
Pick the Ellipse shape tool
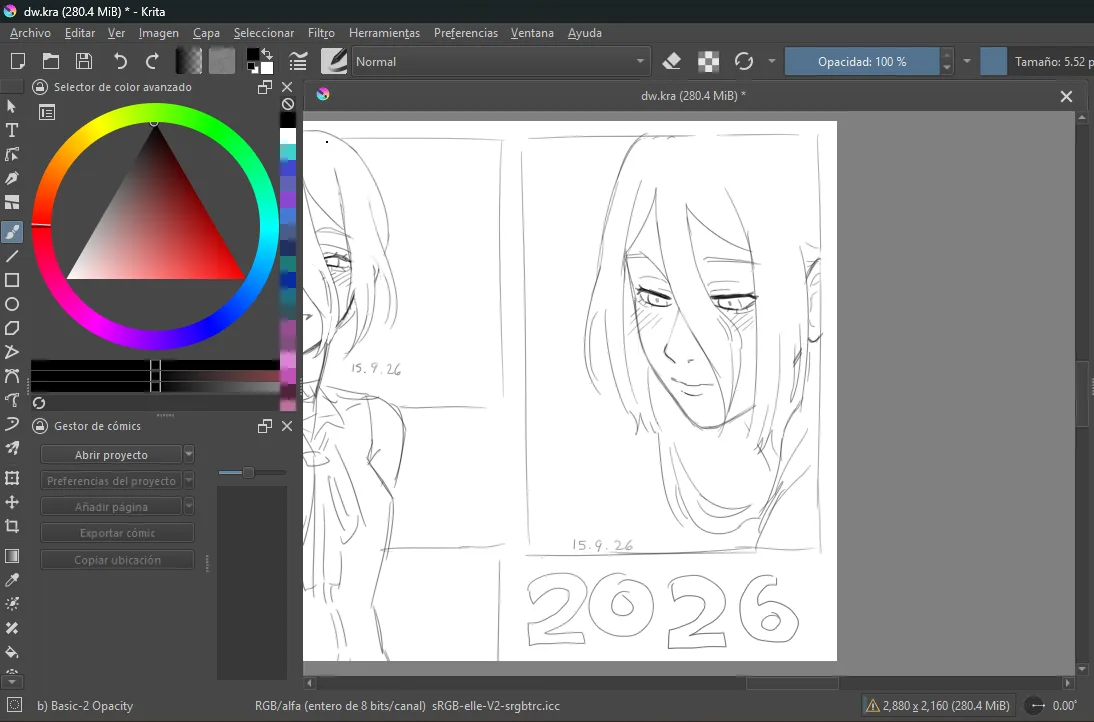pos(12,304)
